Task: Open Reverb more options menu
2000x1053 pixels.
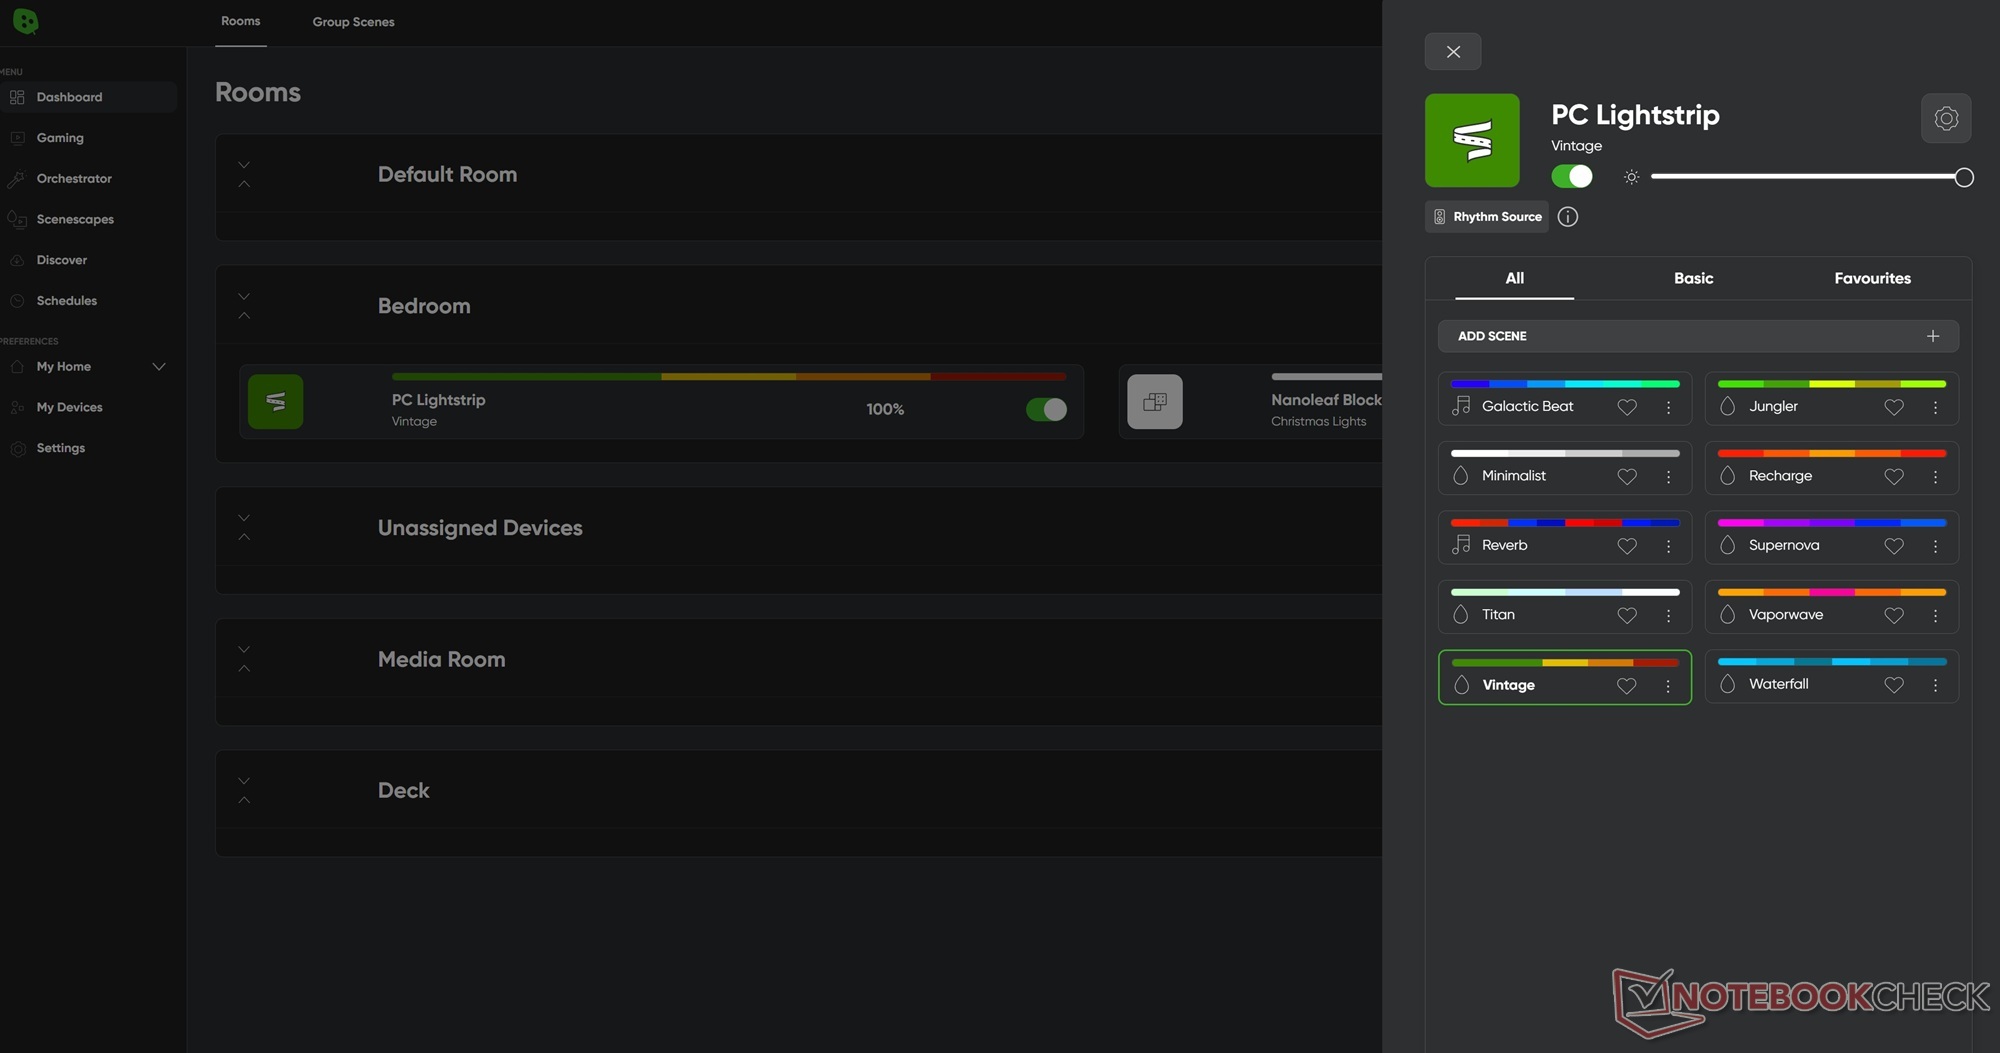Action: pos(1668,546)
